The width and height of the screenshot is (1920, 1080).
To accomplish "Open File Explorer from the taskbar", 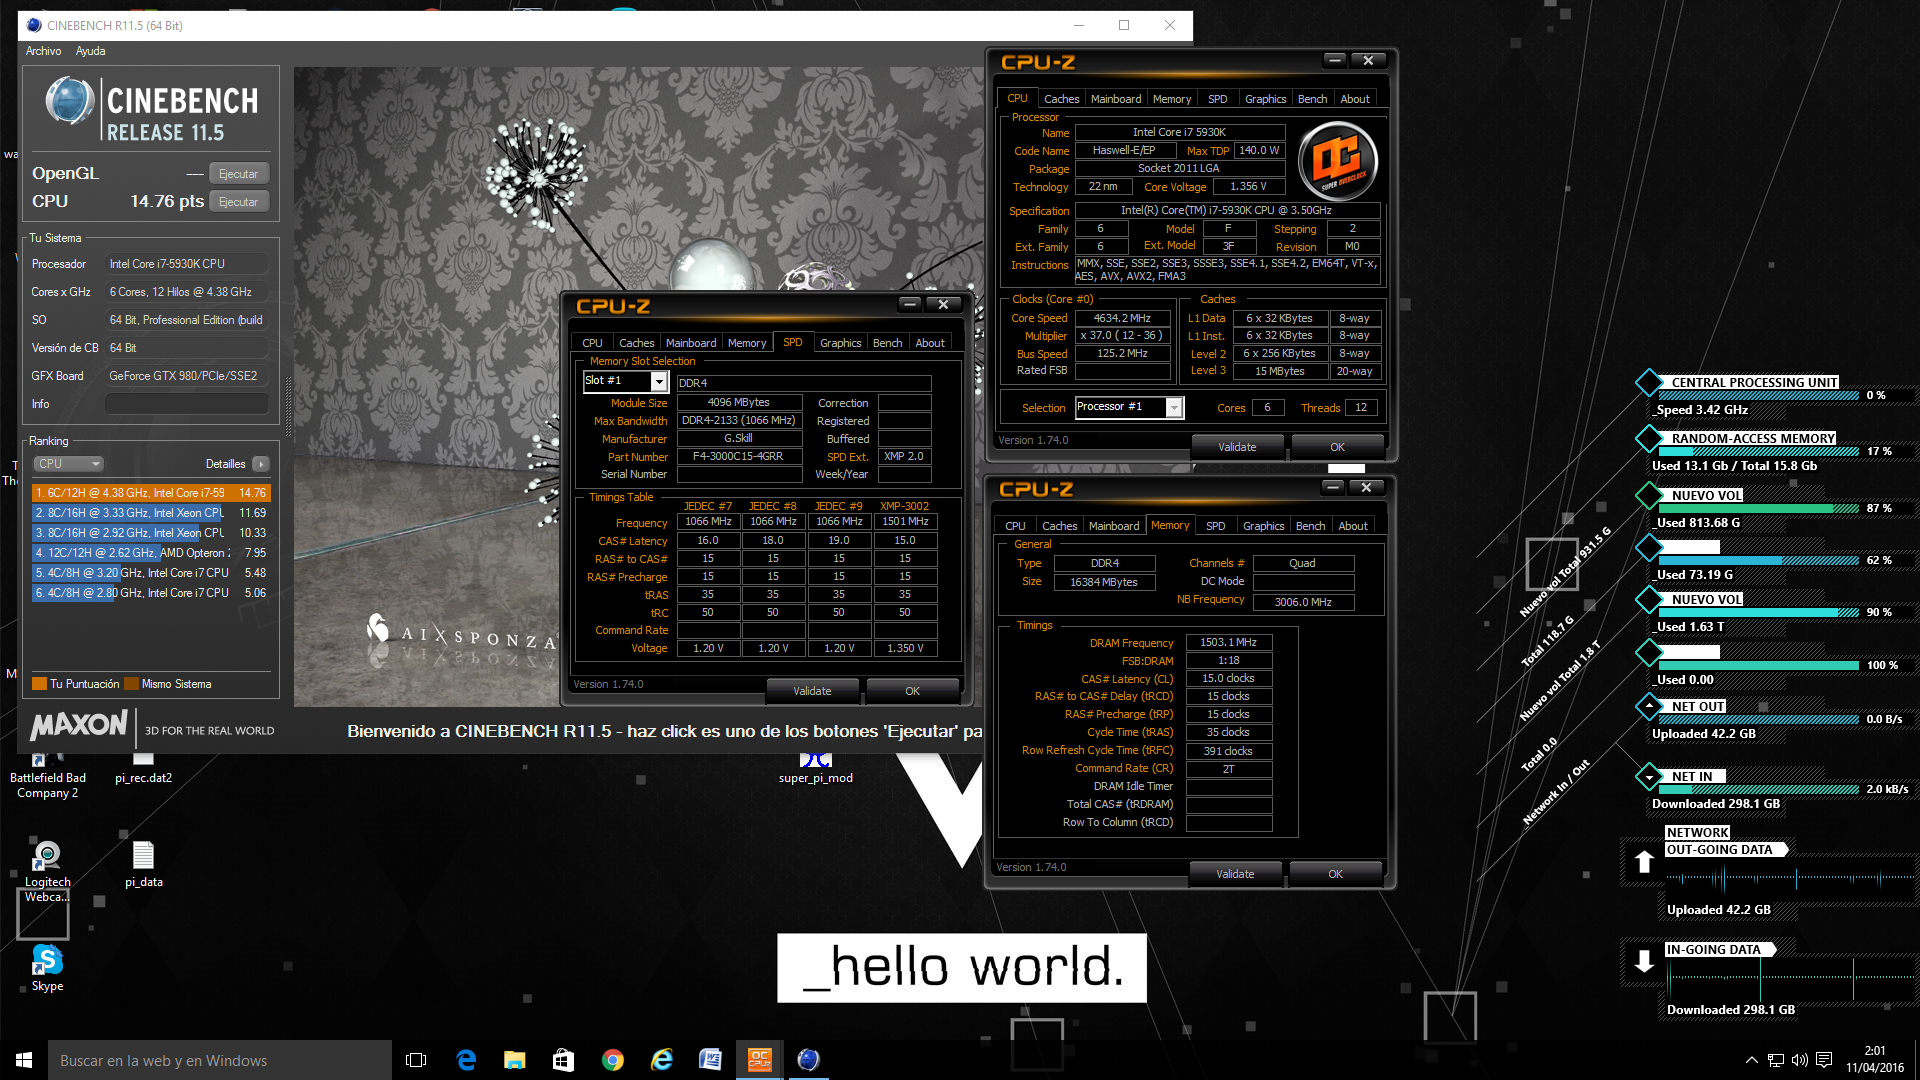I will (x=515, y=1060).
